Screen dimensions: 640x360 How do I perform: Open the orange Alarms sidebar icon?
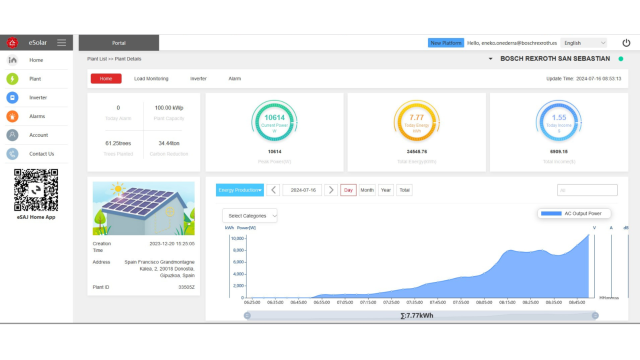(12, 116)
